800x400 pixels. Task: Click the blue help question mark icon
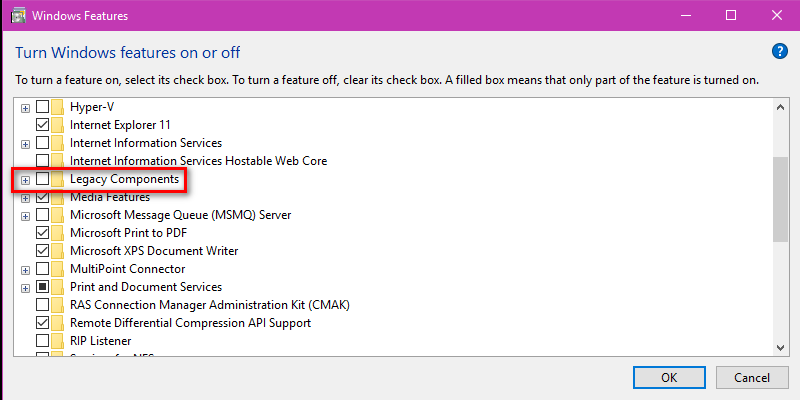click(780, 52)
